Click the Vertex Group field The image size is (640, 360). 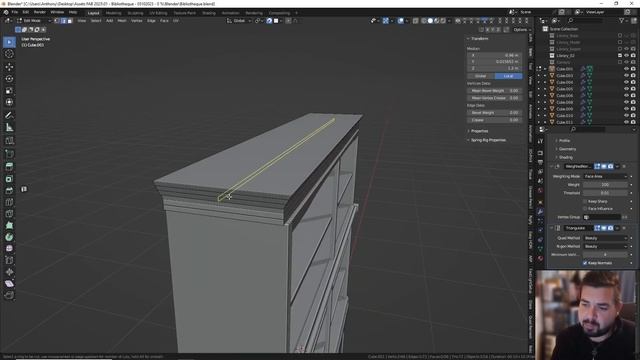[x=602, y=217]
